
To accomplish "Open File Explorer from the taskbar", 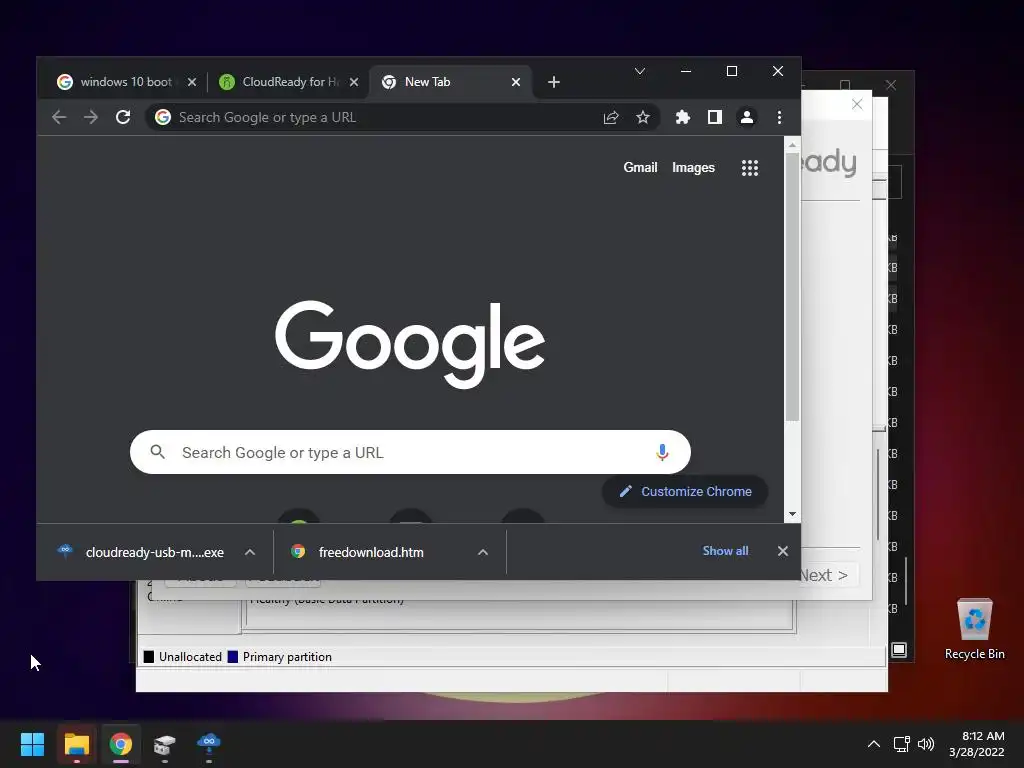I will click(76, 744).
